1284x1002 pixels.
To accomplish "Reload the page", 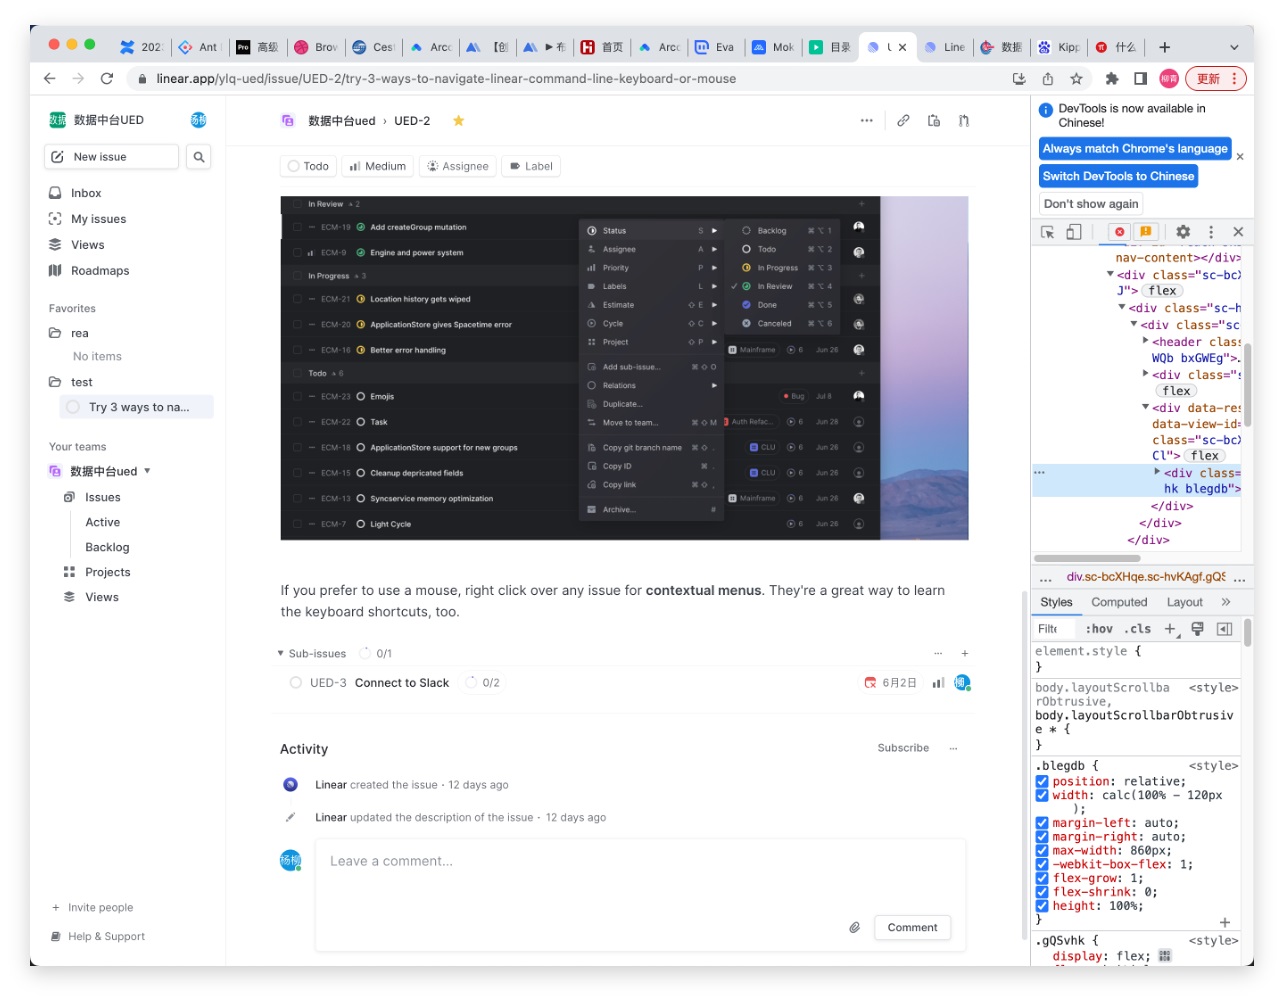I will [x=107, y=78].
